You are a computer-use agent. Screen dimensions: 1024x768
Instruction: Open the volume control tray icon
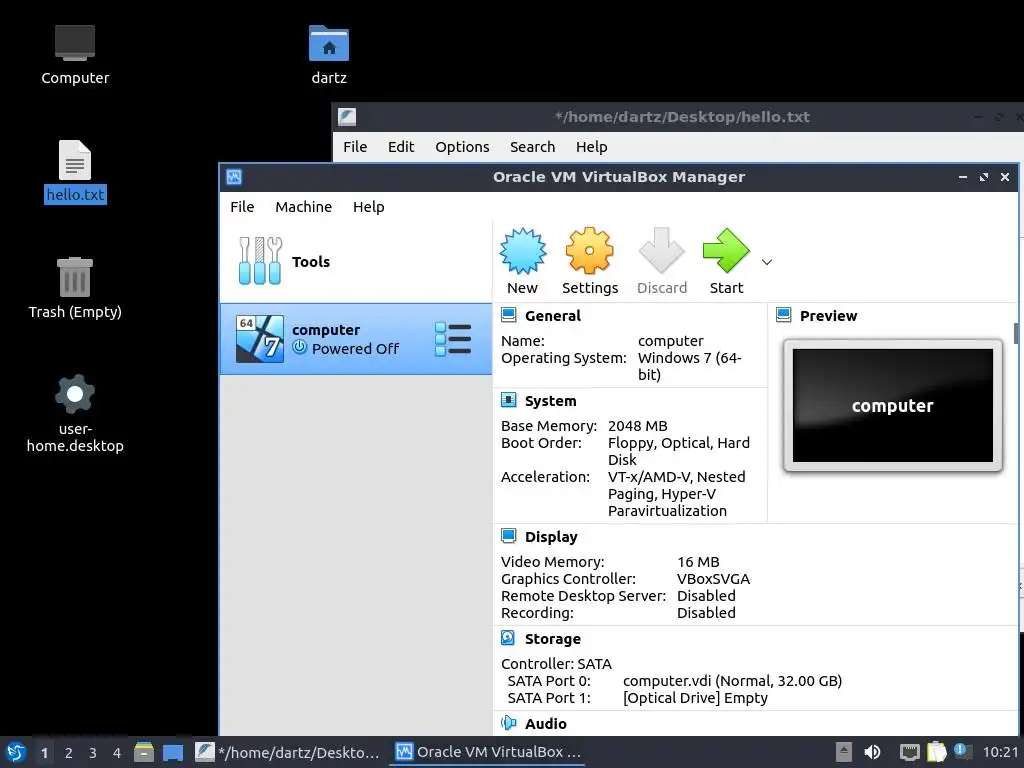pos(872,752)
